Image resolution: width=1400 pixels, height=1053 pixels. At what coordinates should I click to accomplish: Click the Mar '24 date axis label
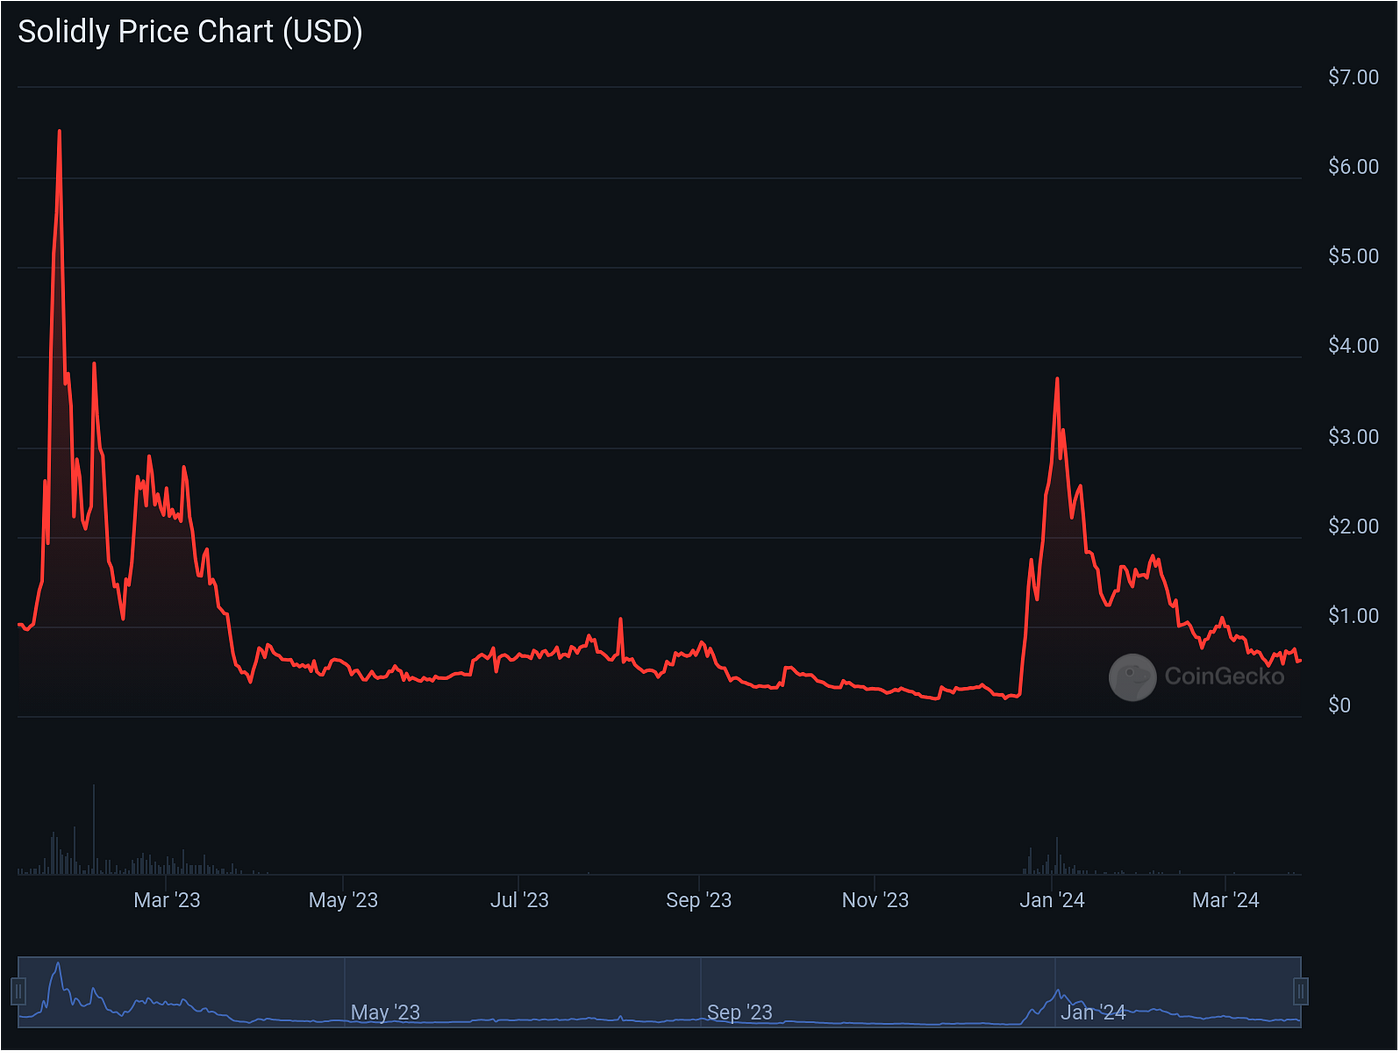(x=1226, y=900)
